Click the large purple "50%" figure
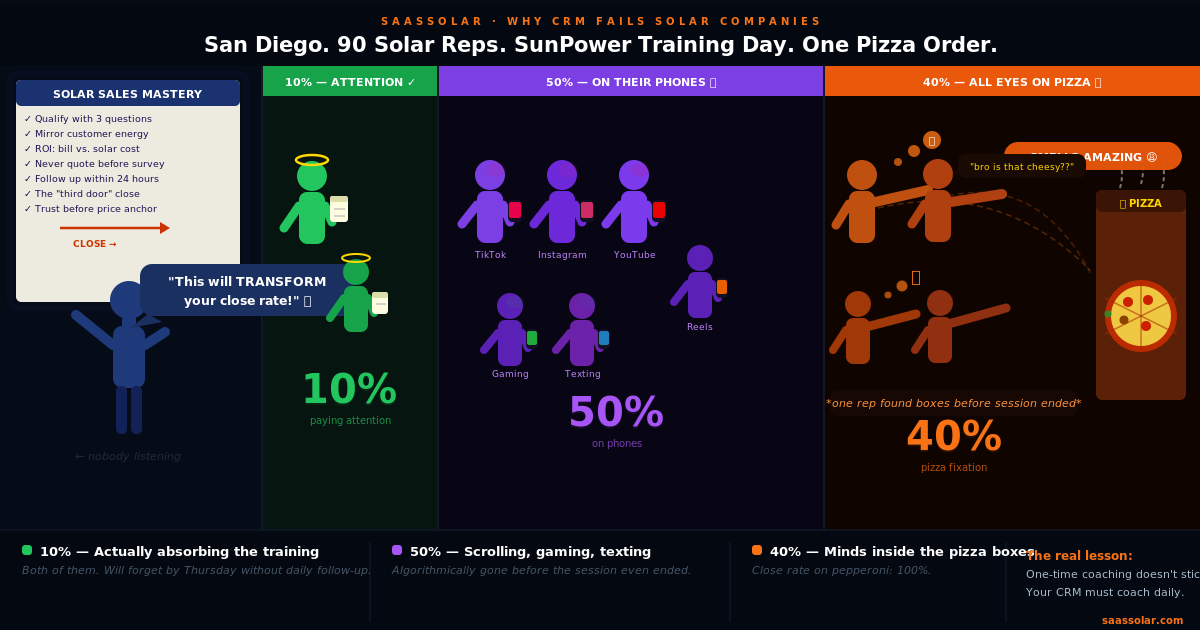 click(x=616, y=413)
